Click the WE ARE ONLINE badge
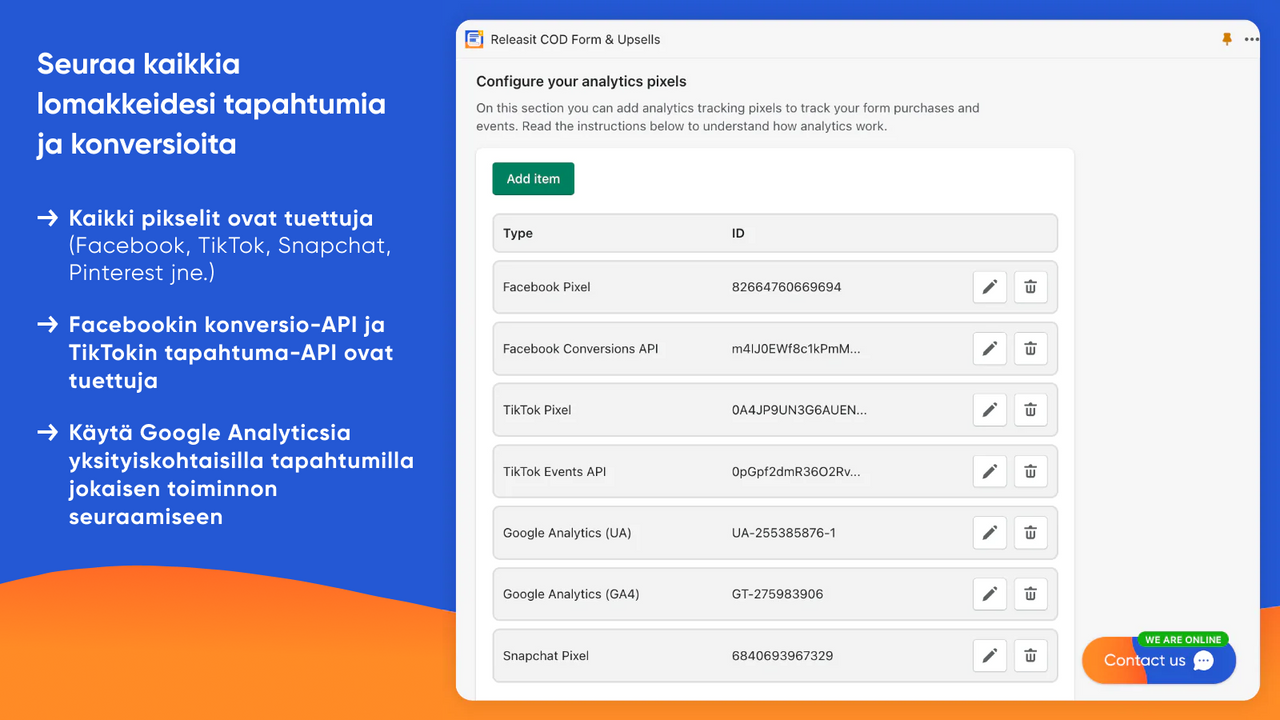Viewport: 1280px width, 720px height. [1183, 640]
